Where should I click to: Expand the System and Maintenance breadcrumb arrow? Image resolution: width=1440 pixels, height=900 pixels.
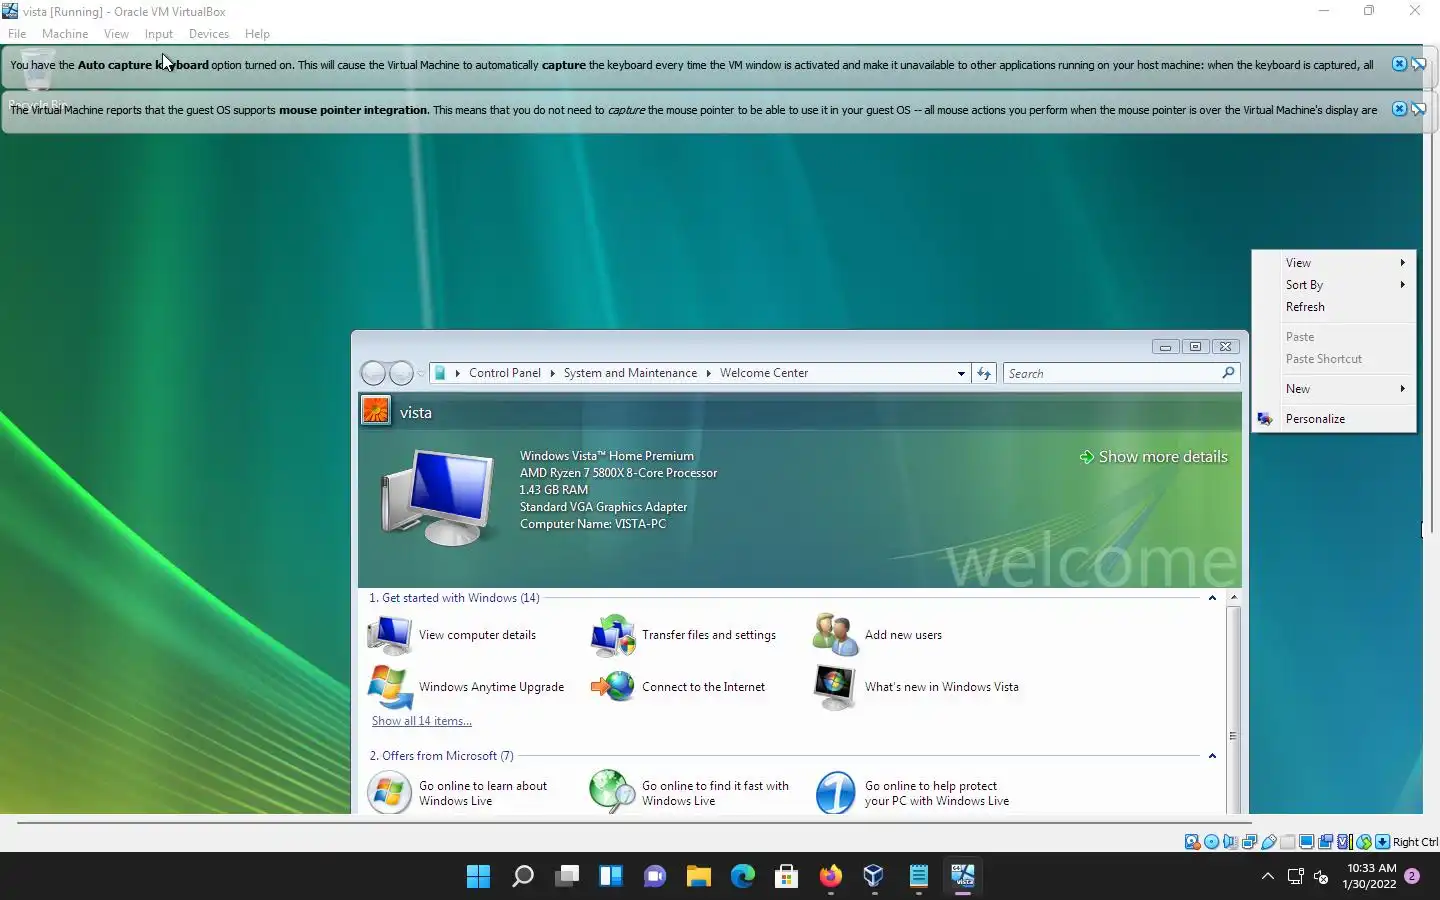[709, 373]
